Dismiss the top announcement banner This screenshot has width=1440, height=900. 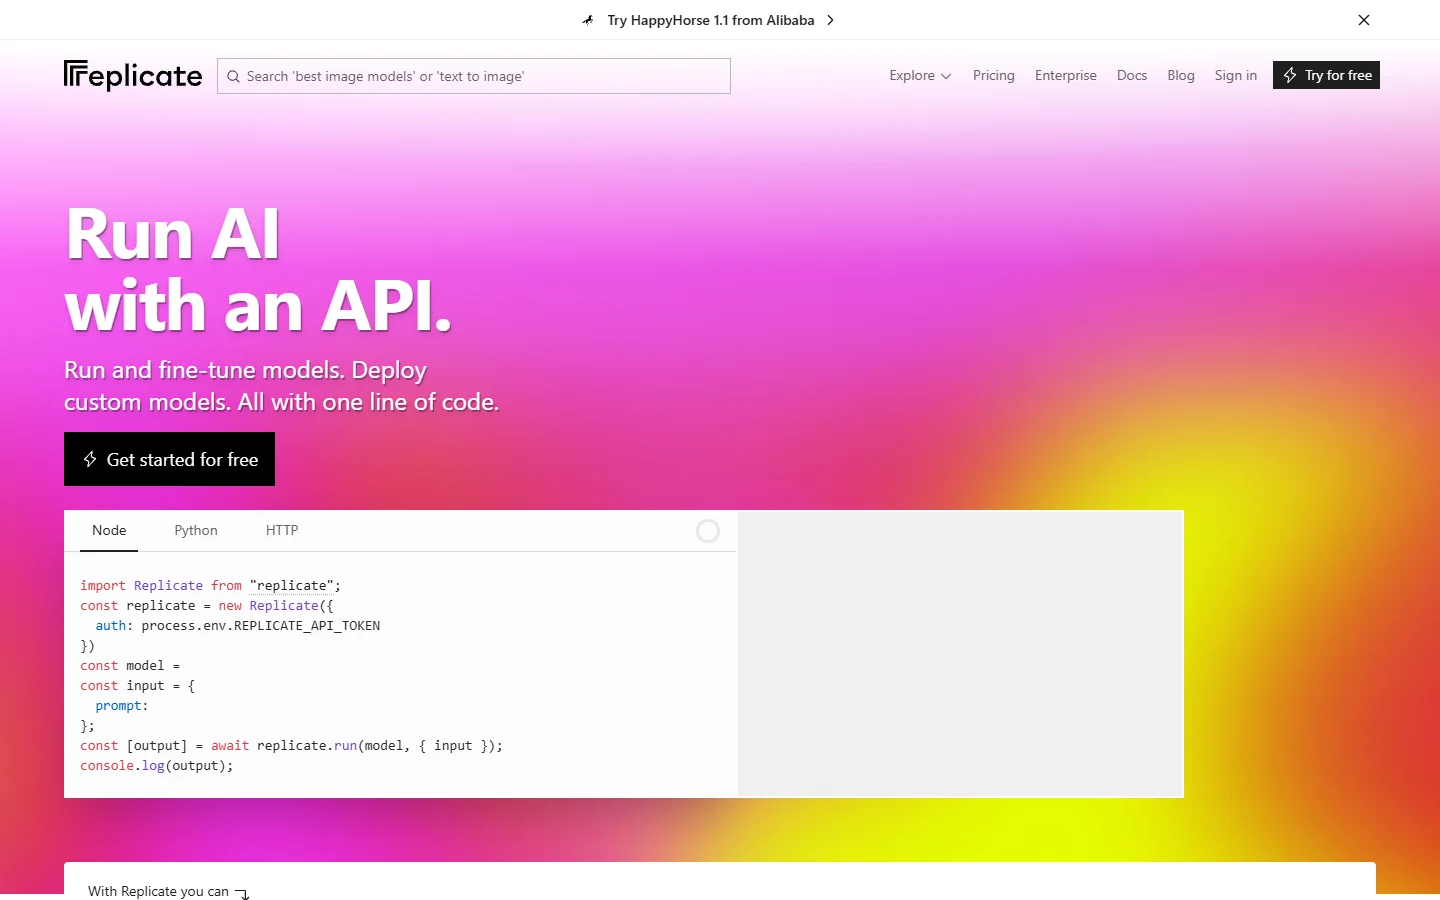(1364, 20)
